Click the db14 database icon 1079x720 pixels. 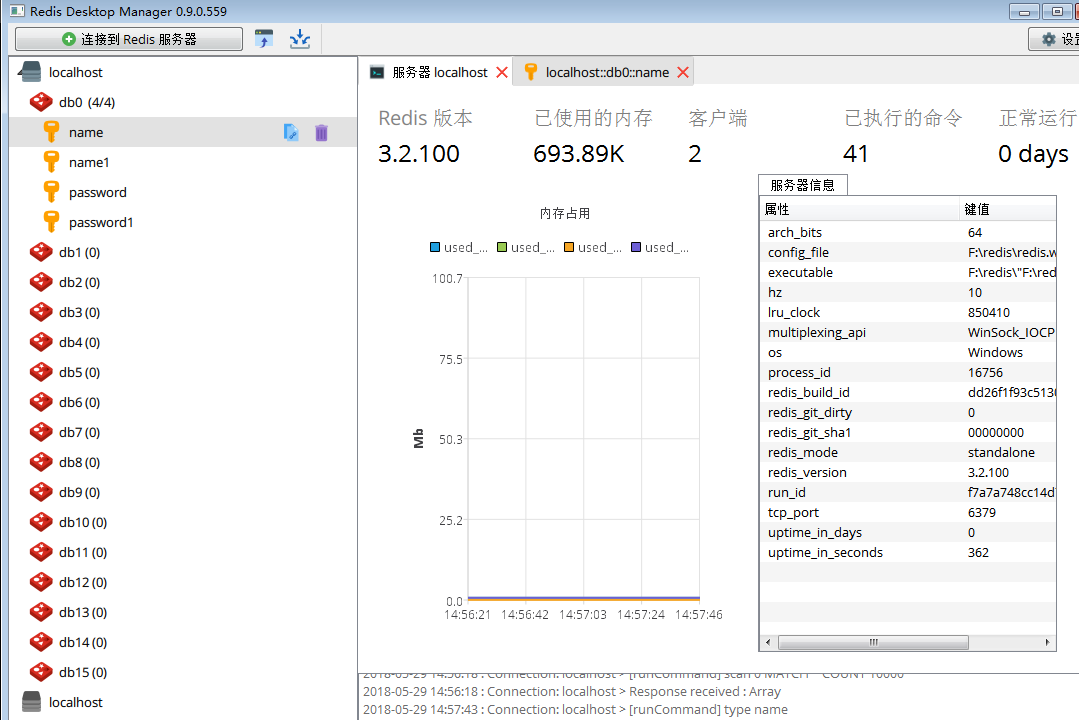(x=41, y=642)
